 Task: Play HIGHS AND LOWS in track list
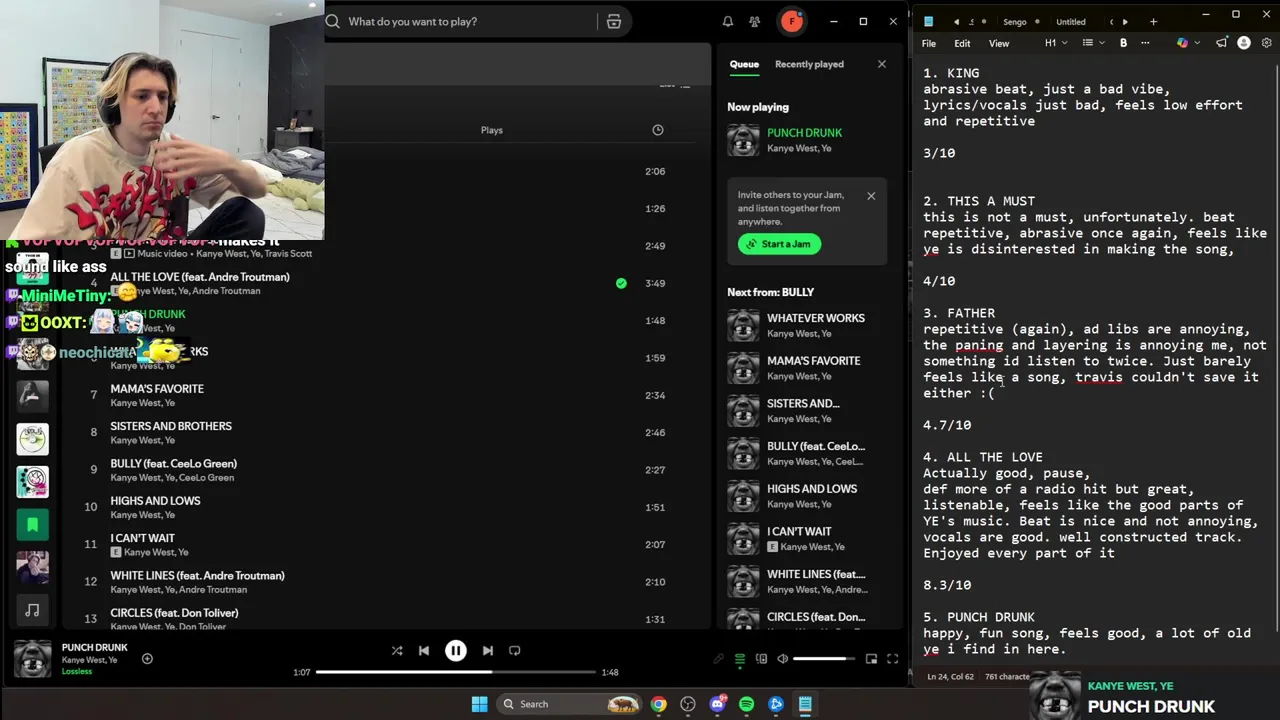pos(155,501)
